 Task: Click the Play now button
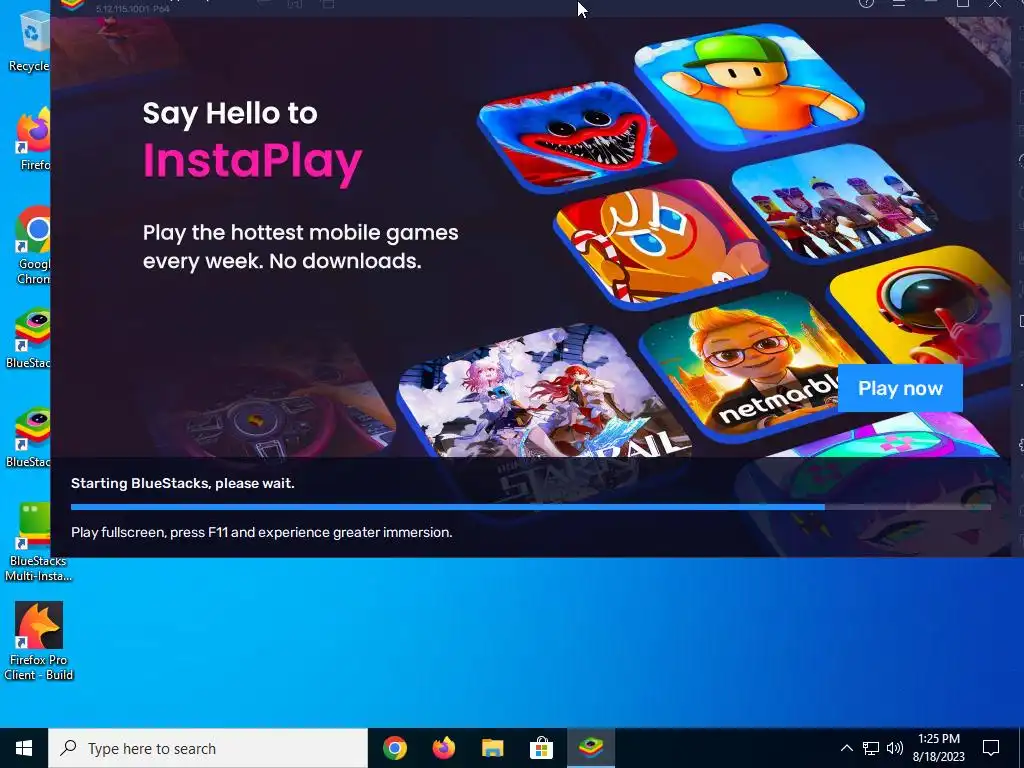[900, 388]
